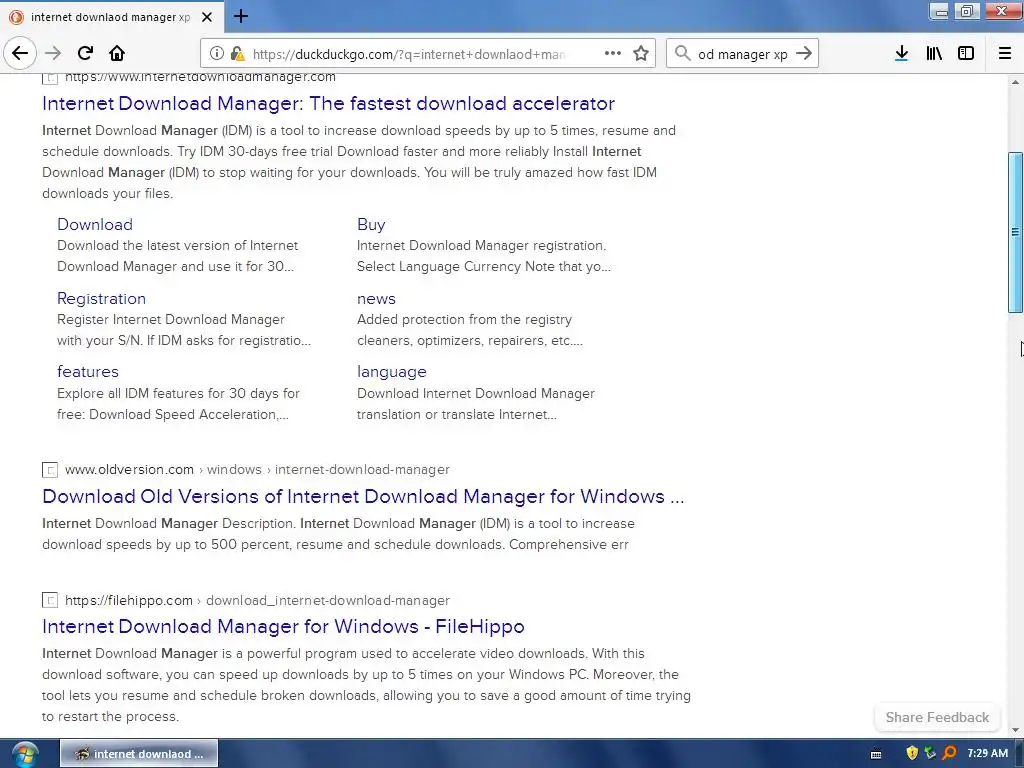Viewport: 1024px width, 768px height.
Task: Click the network status tray icon
Action: pos(930,753)
